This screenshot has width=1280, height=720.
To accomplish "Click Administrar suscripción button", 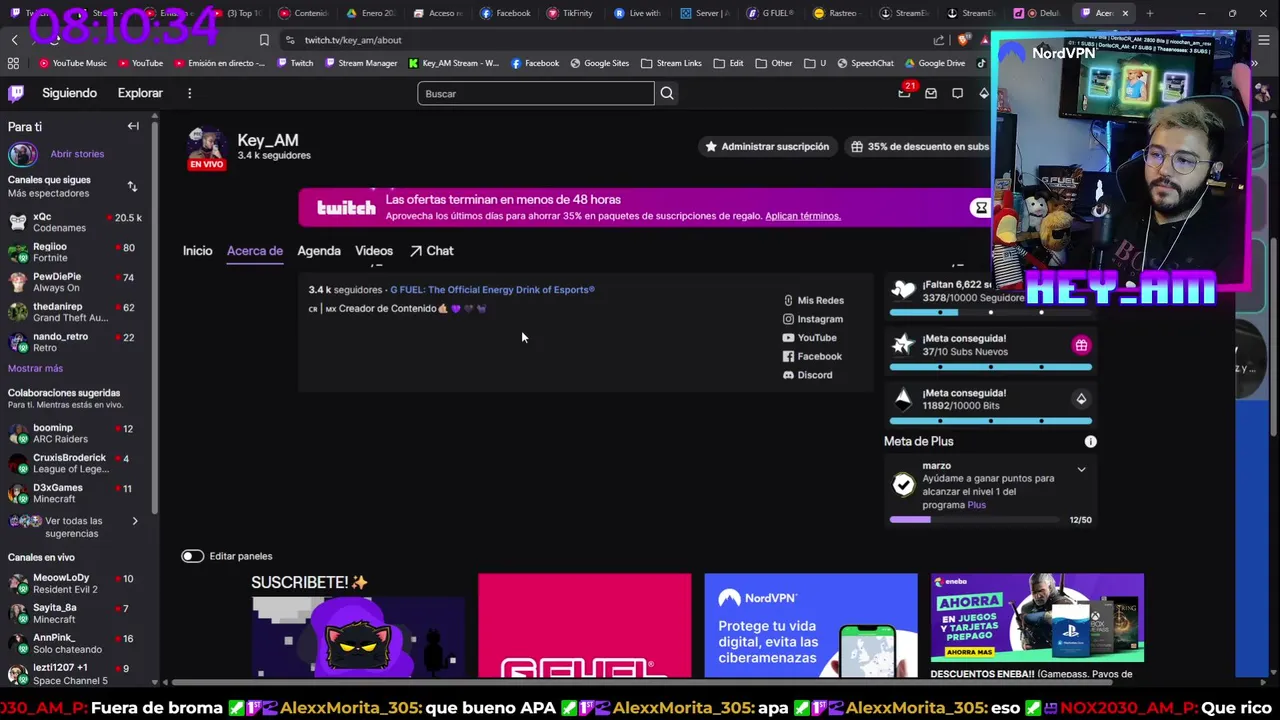I will [767, 146].
